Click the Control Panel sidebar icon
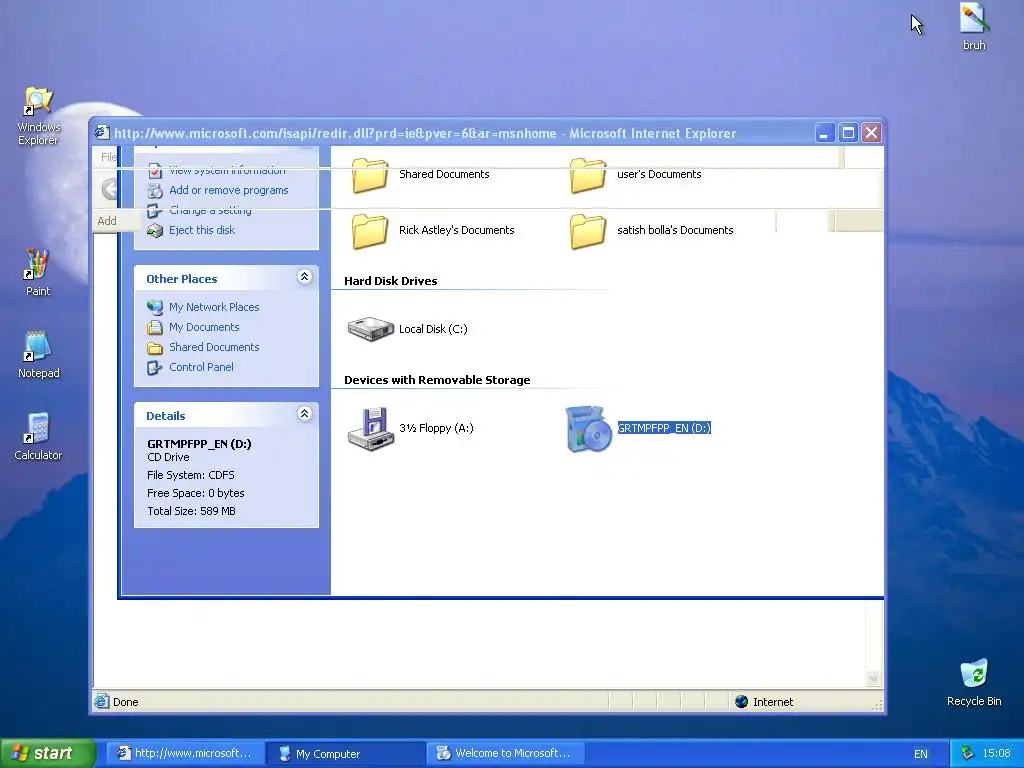The image size is (1024, 768). [155, 368]
